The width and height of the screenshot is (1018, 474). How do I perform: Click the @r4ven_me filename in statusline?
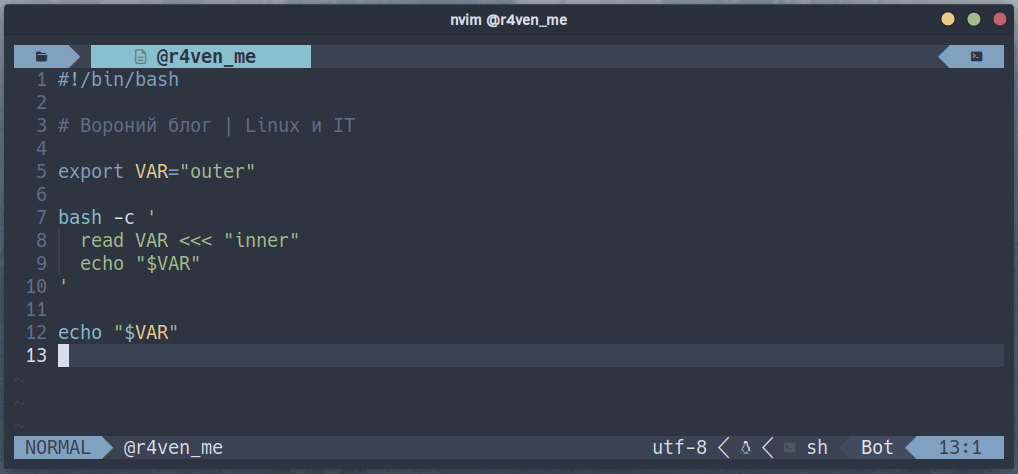(x=173, y=447)
